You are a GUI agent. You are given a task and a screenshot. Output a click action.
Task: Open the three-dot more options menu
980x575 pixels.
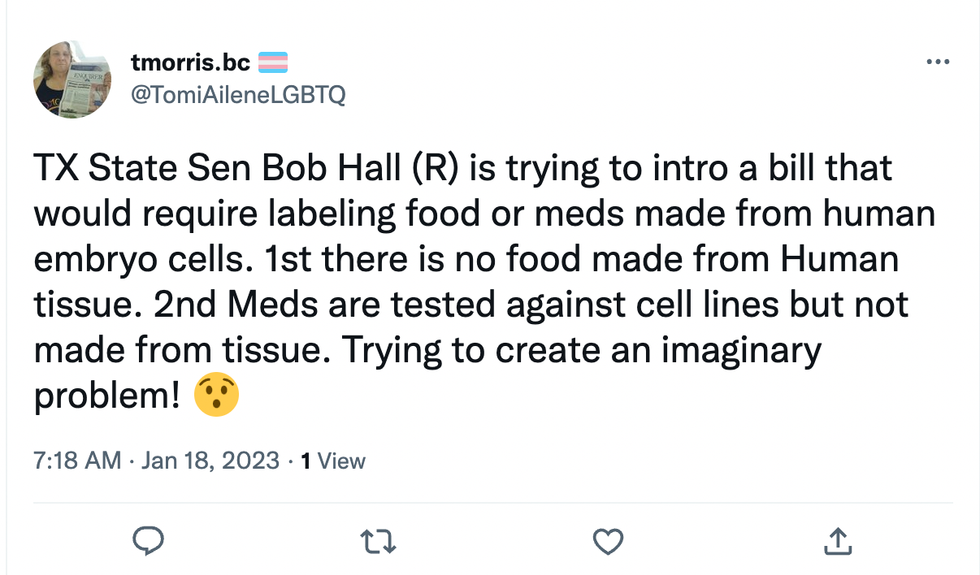tap(937, 62)
